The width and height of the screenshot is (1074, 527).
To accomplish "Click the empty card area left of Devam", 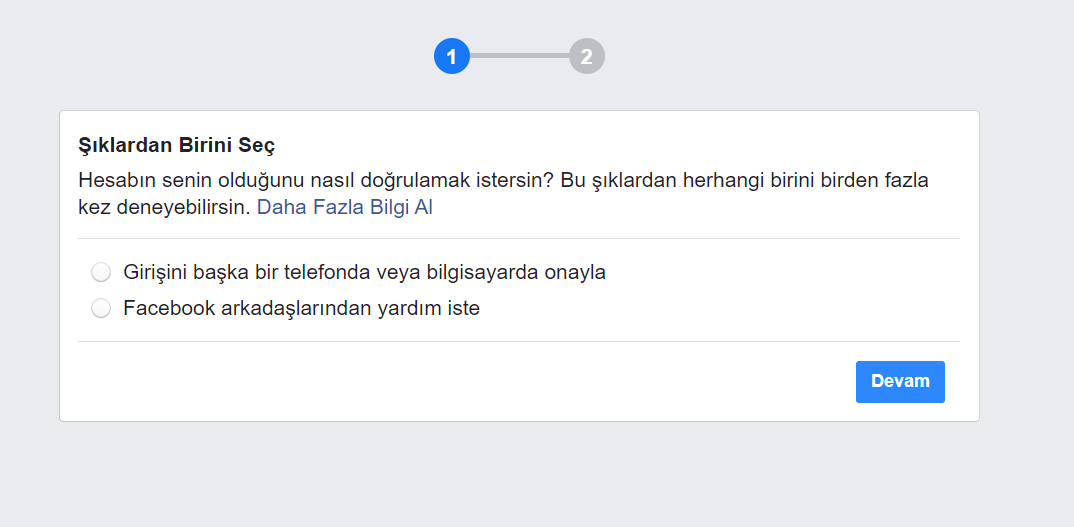I will [x=450, y=382].
